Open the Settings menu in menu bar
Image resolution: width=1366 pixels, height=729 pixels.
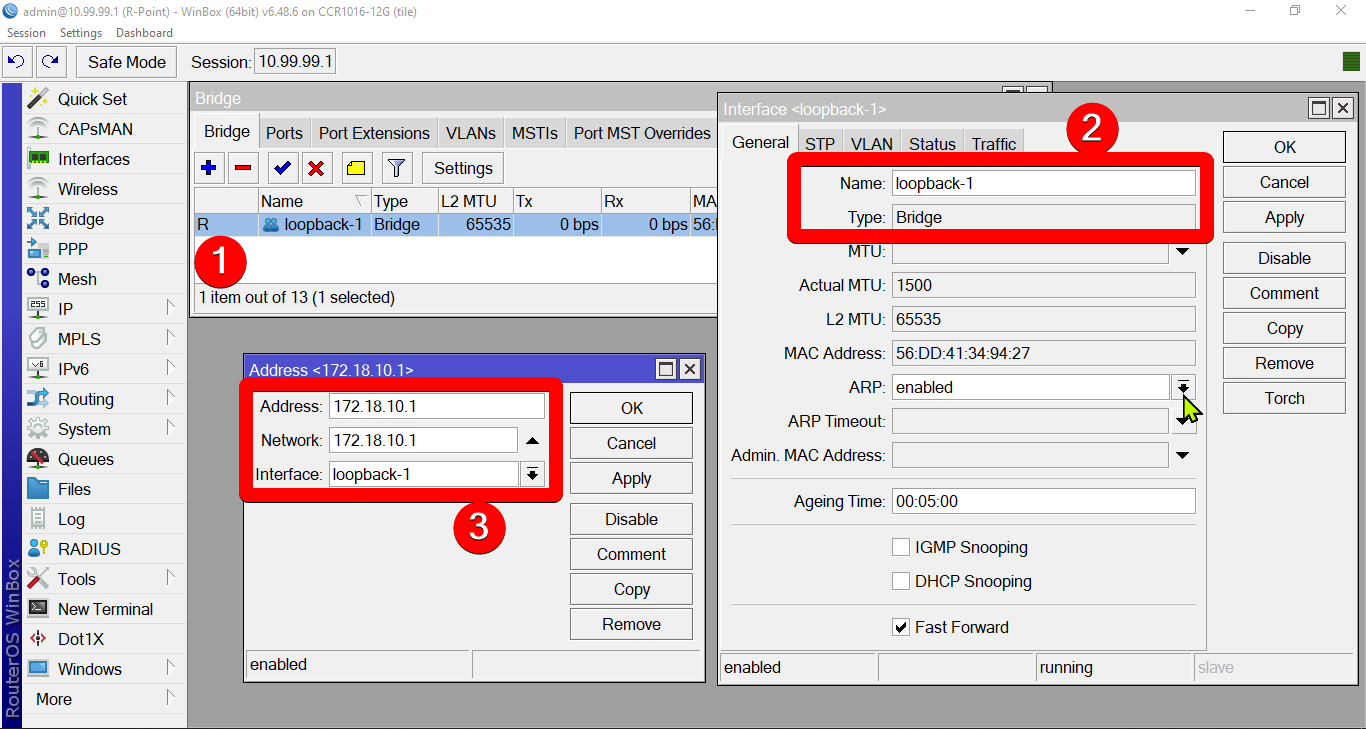pyautogui.click(x=81, y=33)
